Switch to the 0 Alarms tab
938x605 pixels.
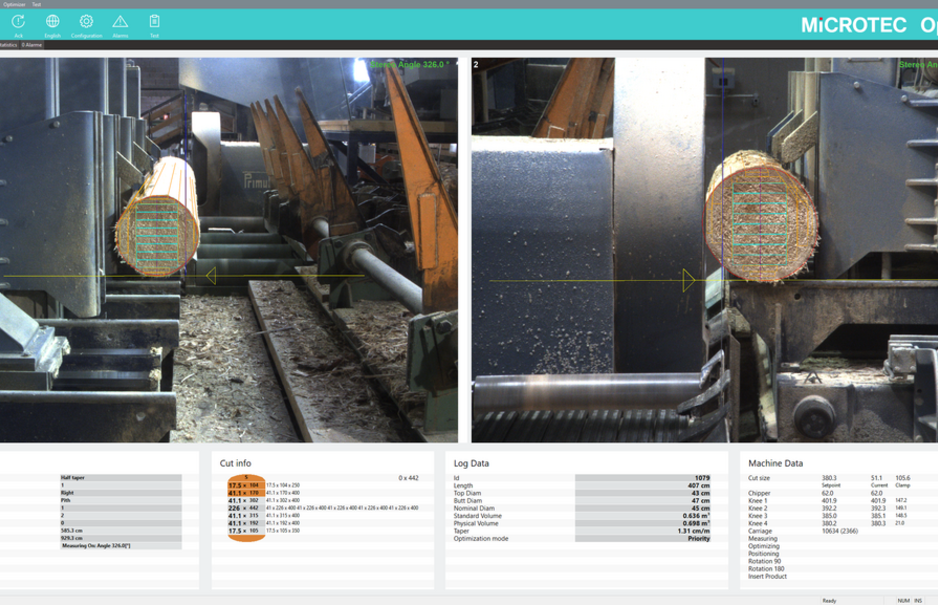pyautogui.click(x=32, y=45)
